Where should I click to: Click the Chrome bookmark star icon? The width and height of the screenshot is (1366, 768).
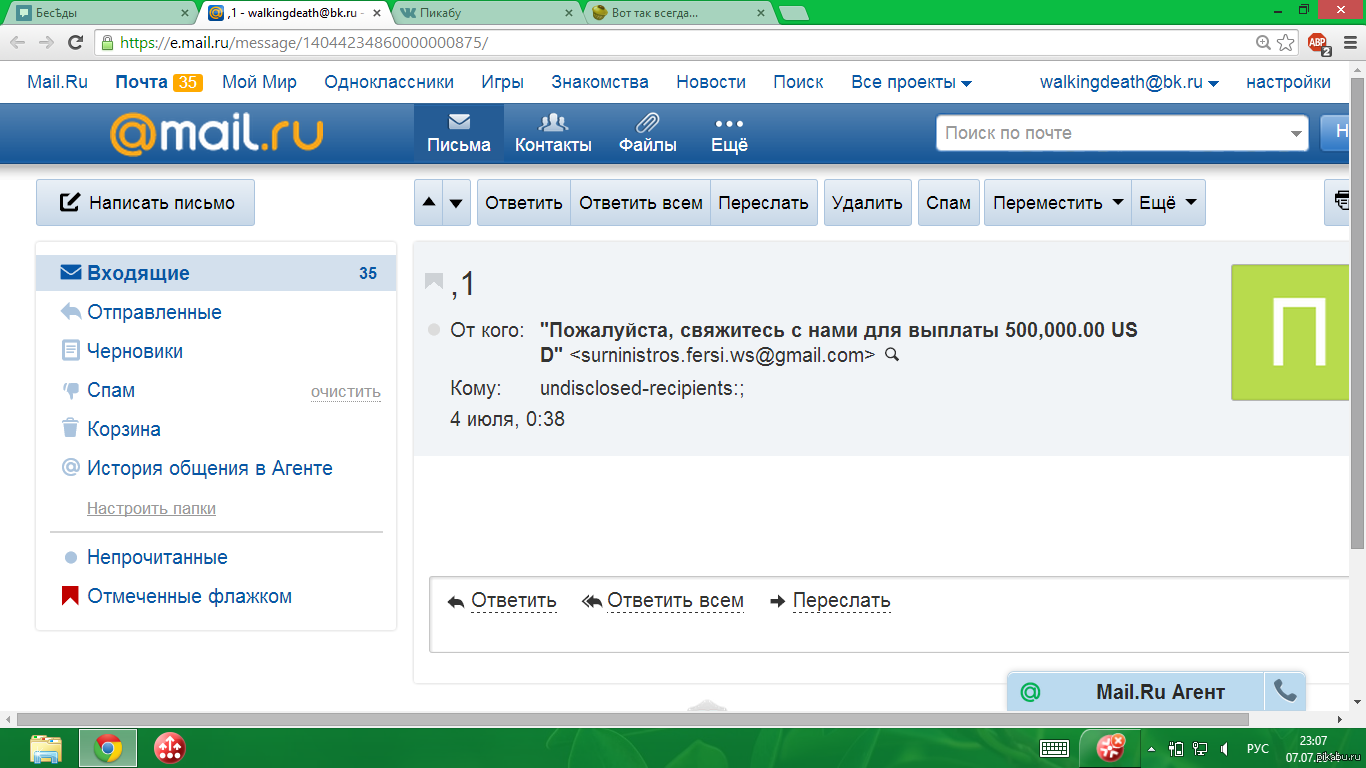point(1286,43)
